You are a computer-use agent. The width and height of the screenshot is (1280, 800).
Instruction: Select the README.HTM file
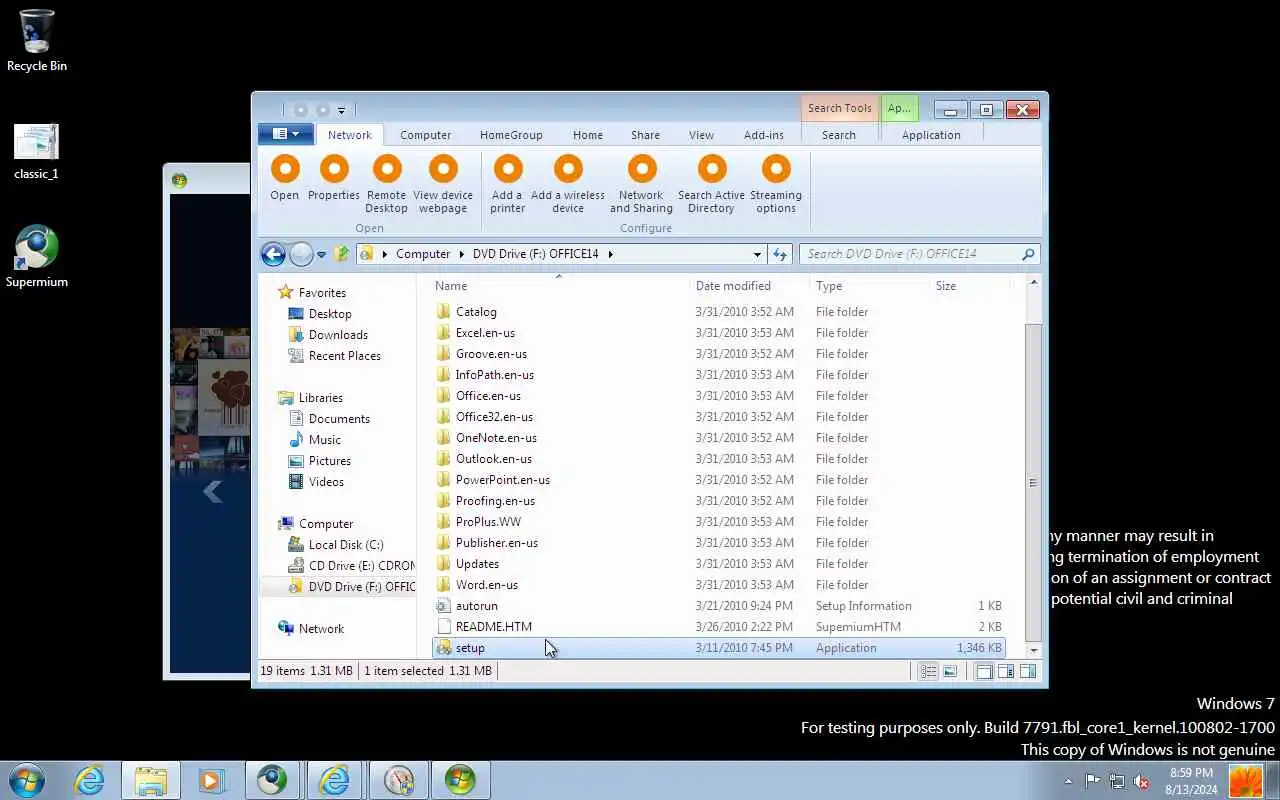(x=718, y=627)
